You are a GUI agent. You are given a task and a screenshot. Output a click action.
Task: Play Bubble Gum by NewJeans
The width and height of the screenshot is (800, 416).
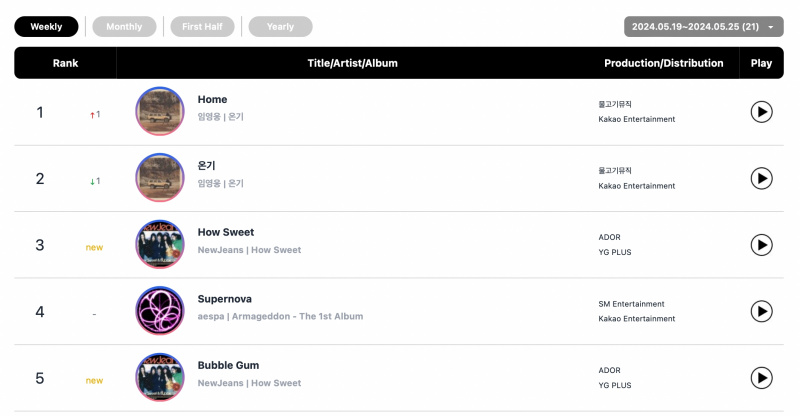(761, 378)
